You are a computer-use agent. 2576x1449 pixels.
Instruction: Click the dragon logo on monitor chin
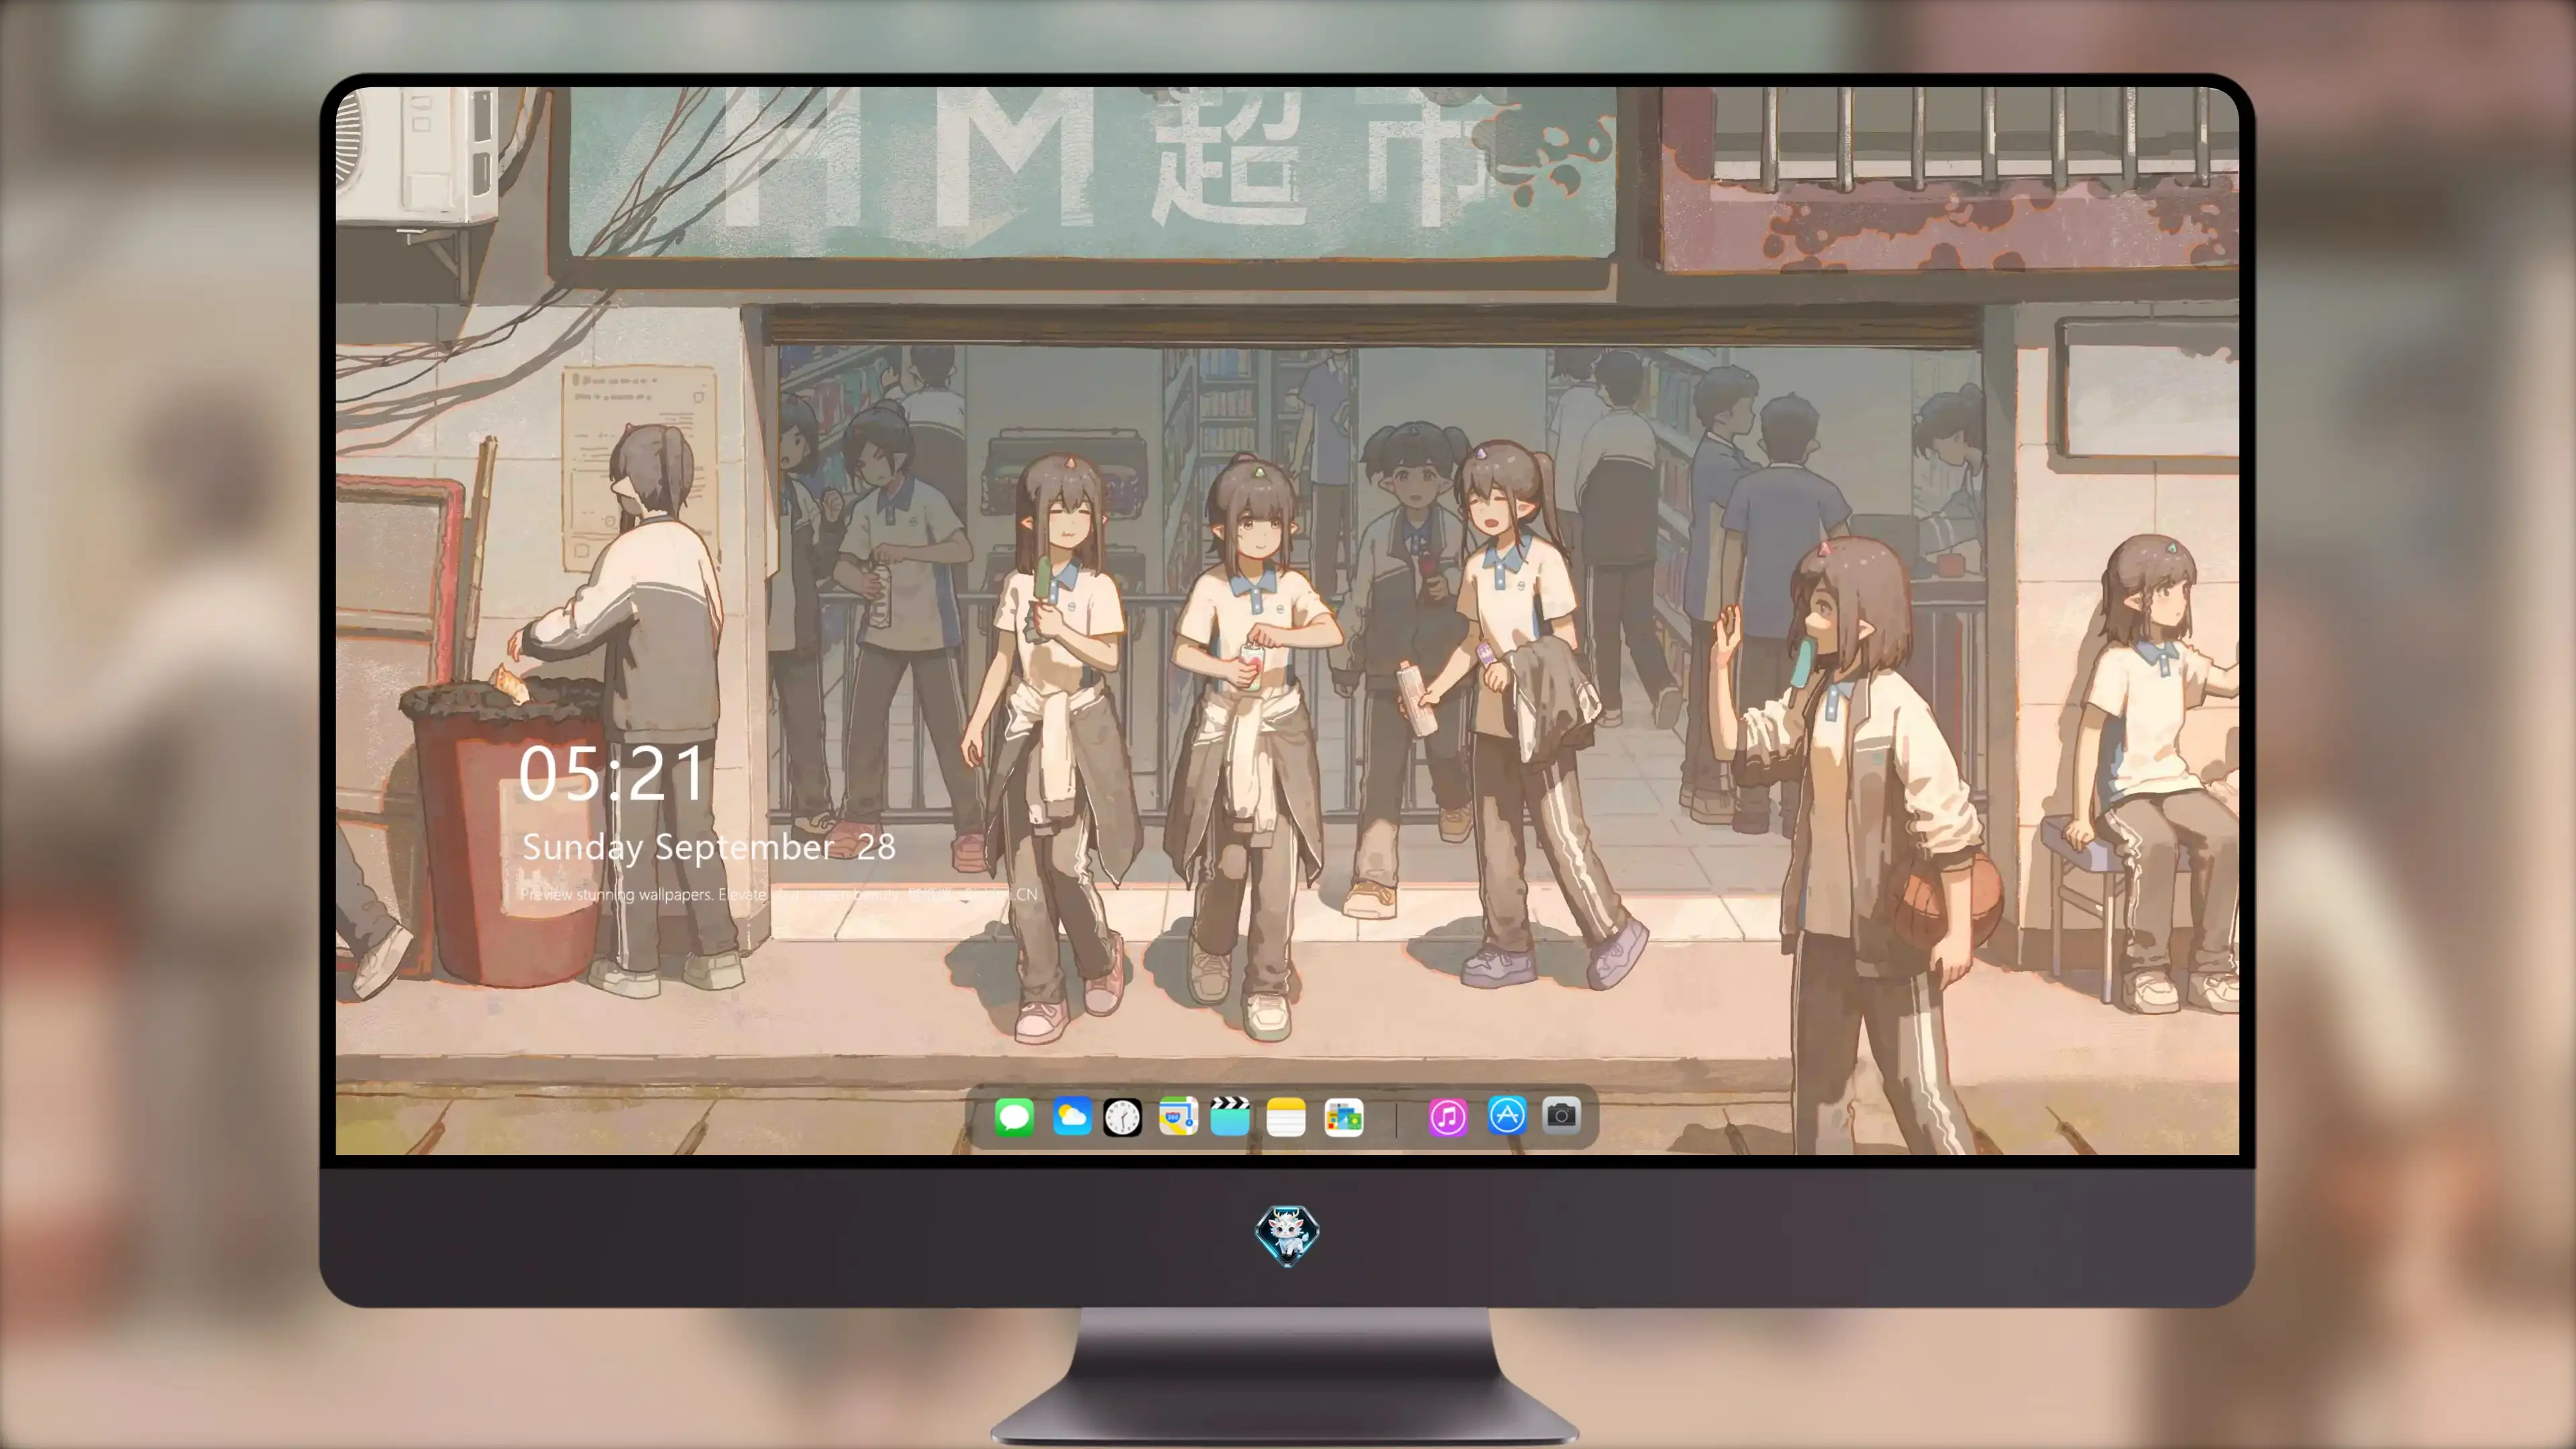[x=1287, y=1236]
